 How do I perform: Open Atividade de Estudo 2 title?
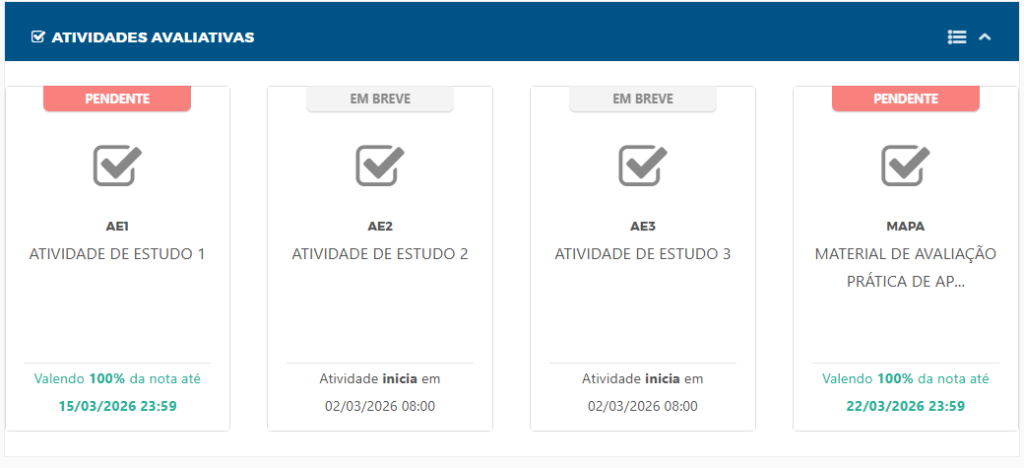380,254
